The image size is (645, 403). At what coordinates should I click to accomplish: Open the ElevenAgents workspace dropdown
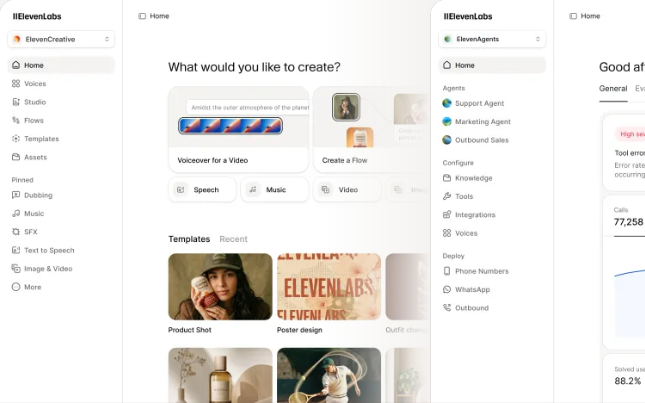[492, 39]
